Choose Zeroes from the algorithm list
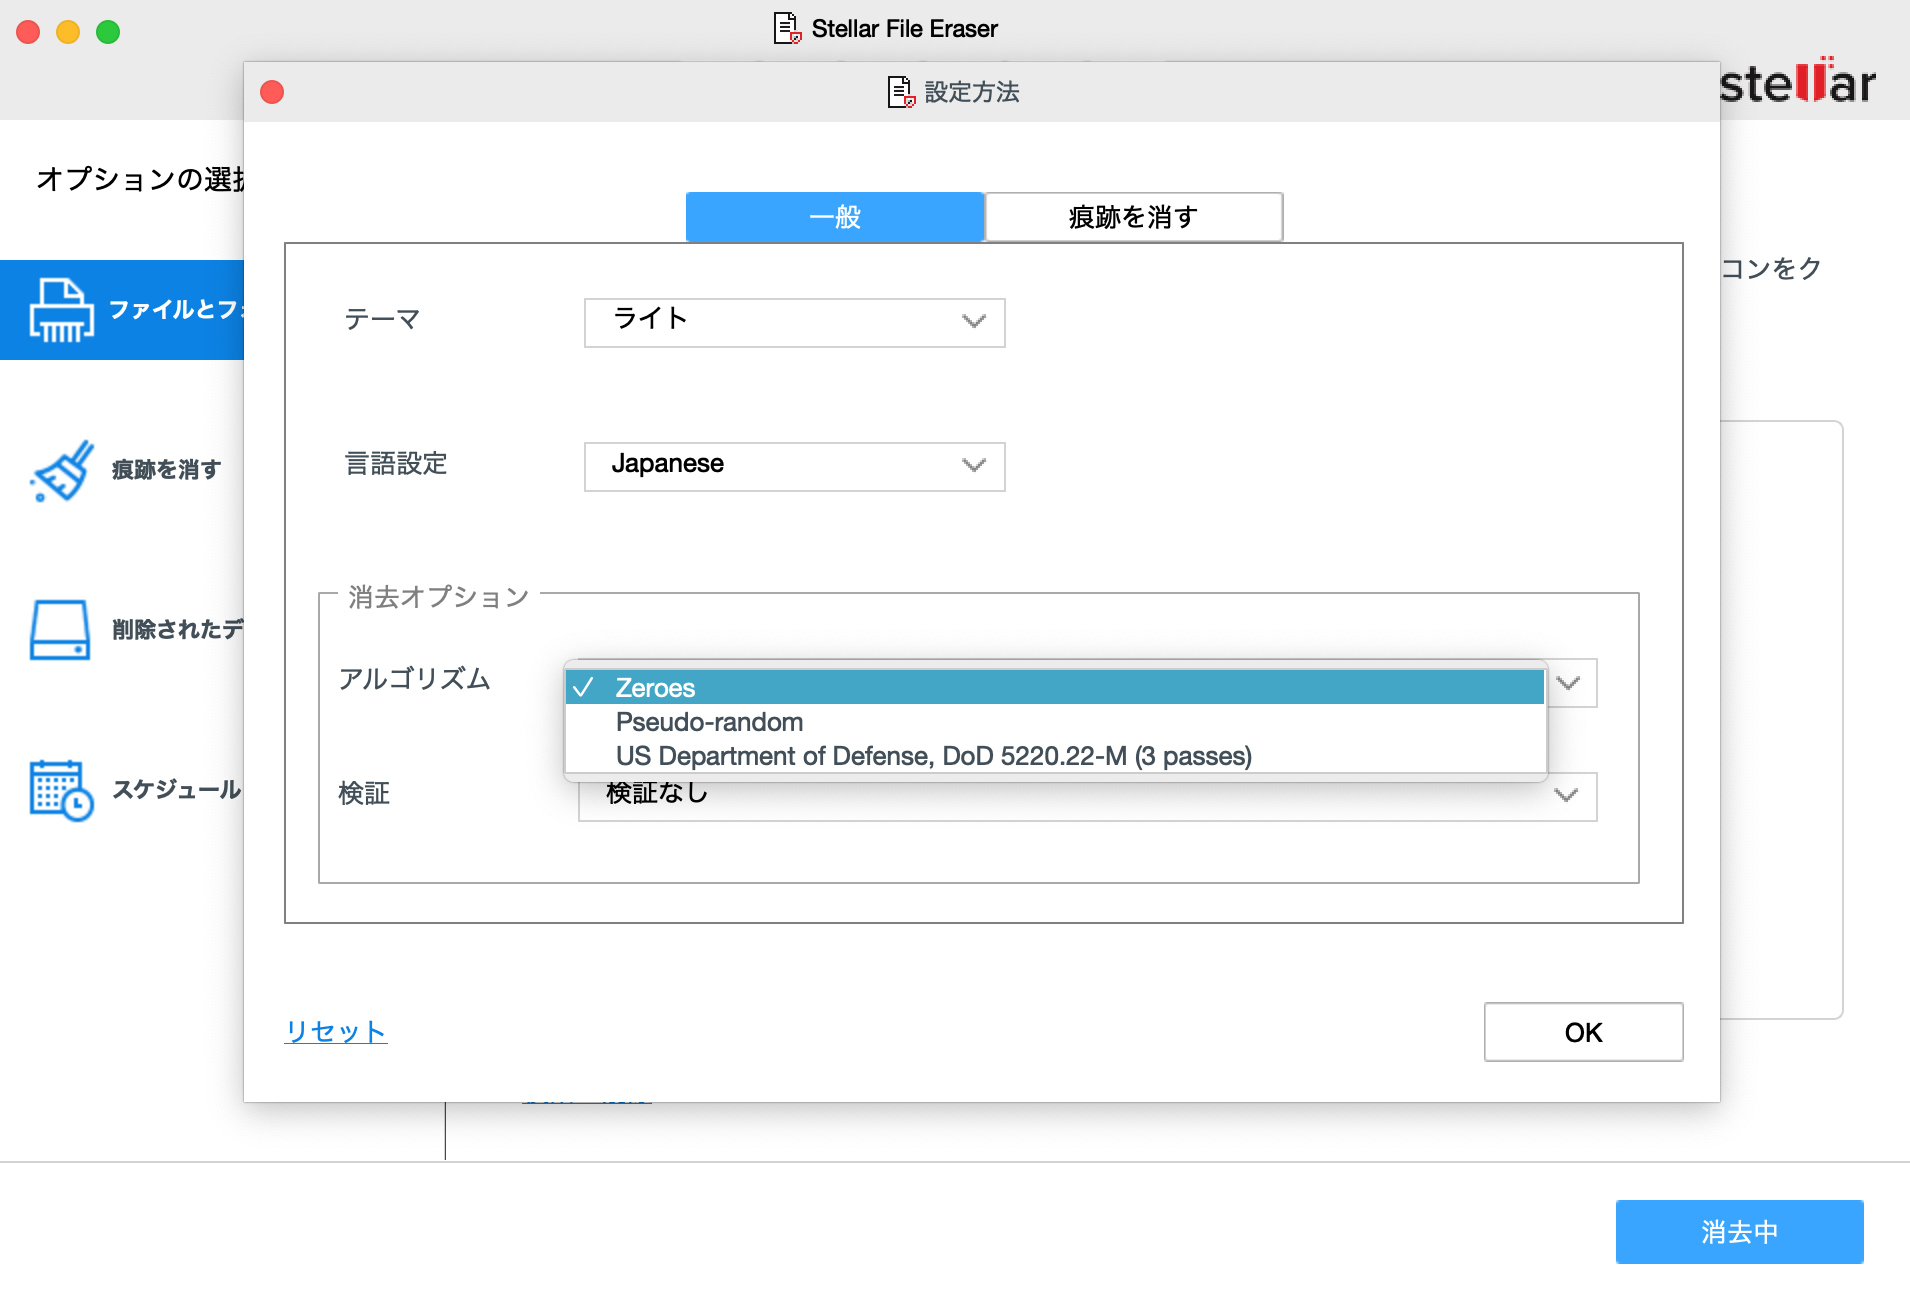The height and width of the screenshot is (1298, 1910). (x=1055, y=687)
